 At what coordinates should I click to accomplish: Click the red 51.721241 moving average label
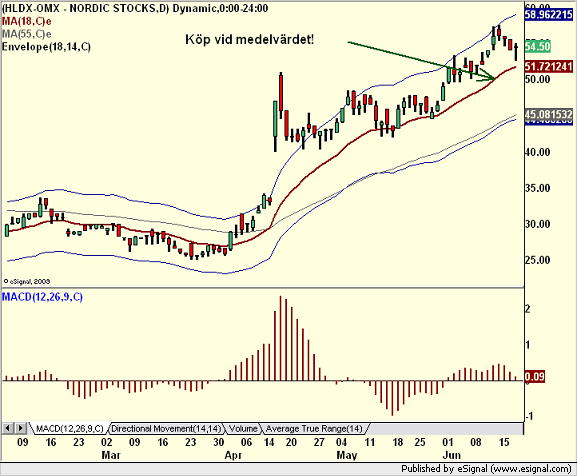(x=549, y=67)
